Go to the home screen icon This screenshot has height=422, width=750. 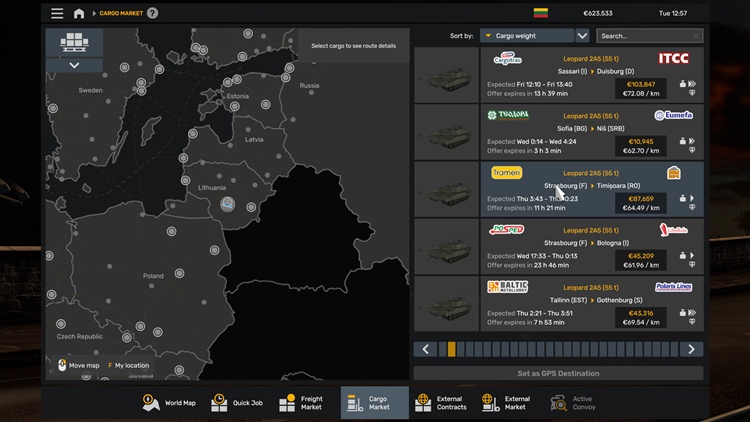(x=79, y=14)
